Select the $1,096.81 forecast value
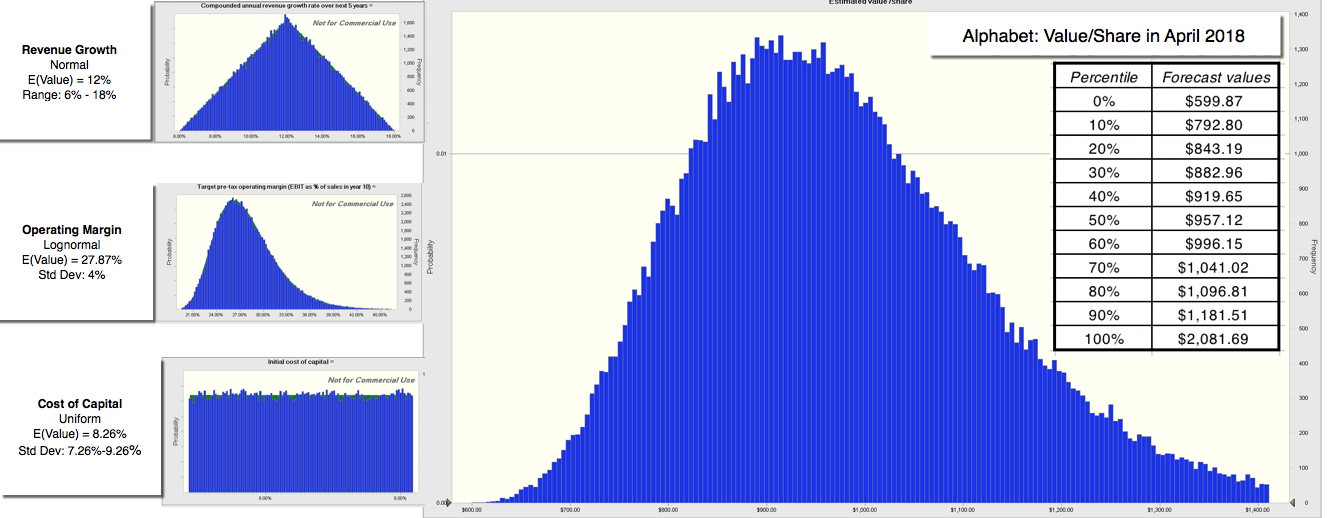 click(x=1214, y=291)
